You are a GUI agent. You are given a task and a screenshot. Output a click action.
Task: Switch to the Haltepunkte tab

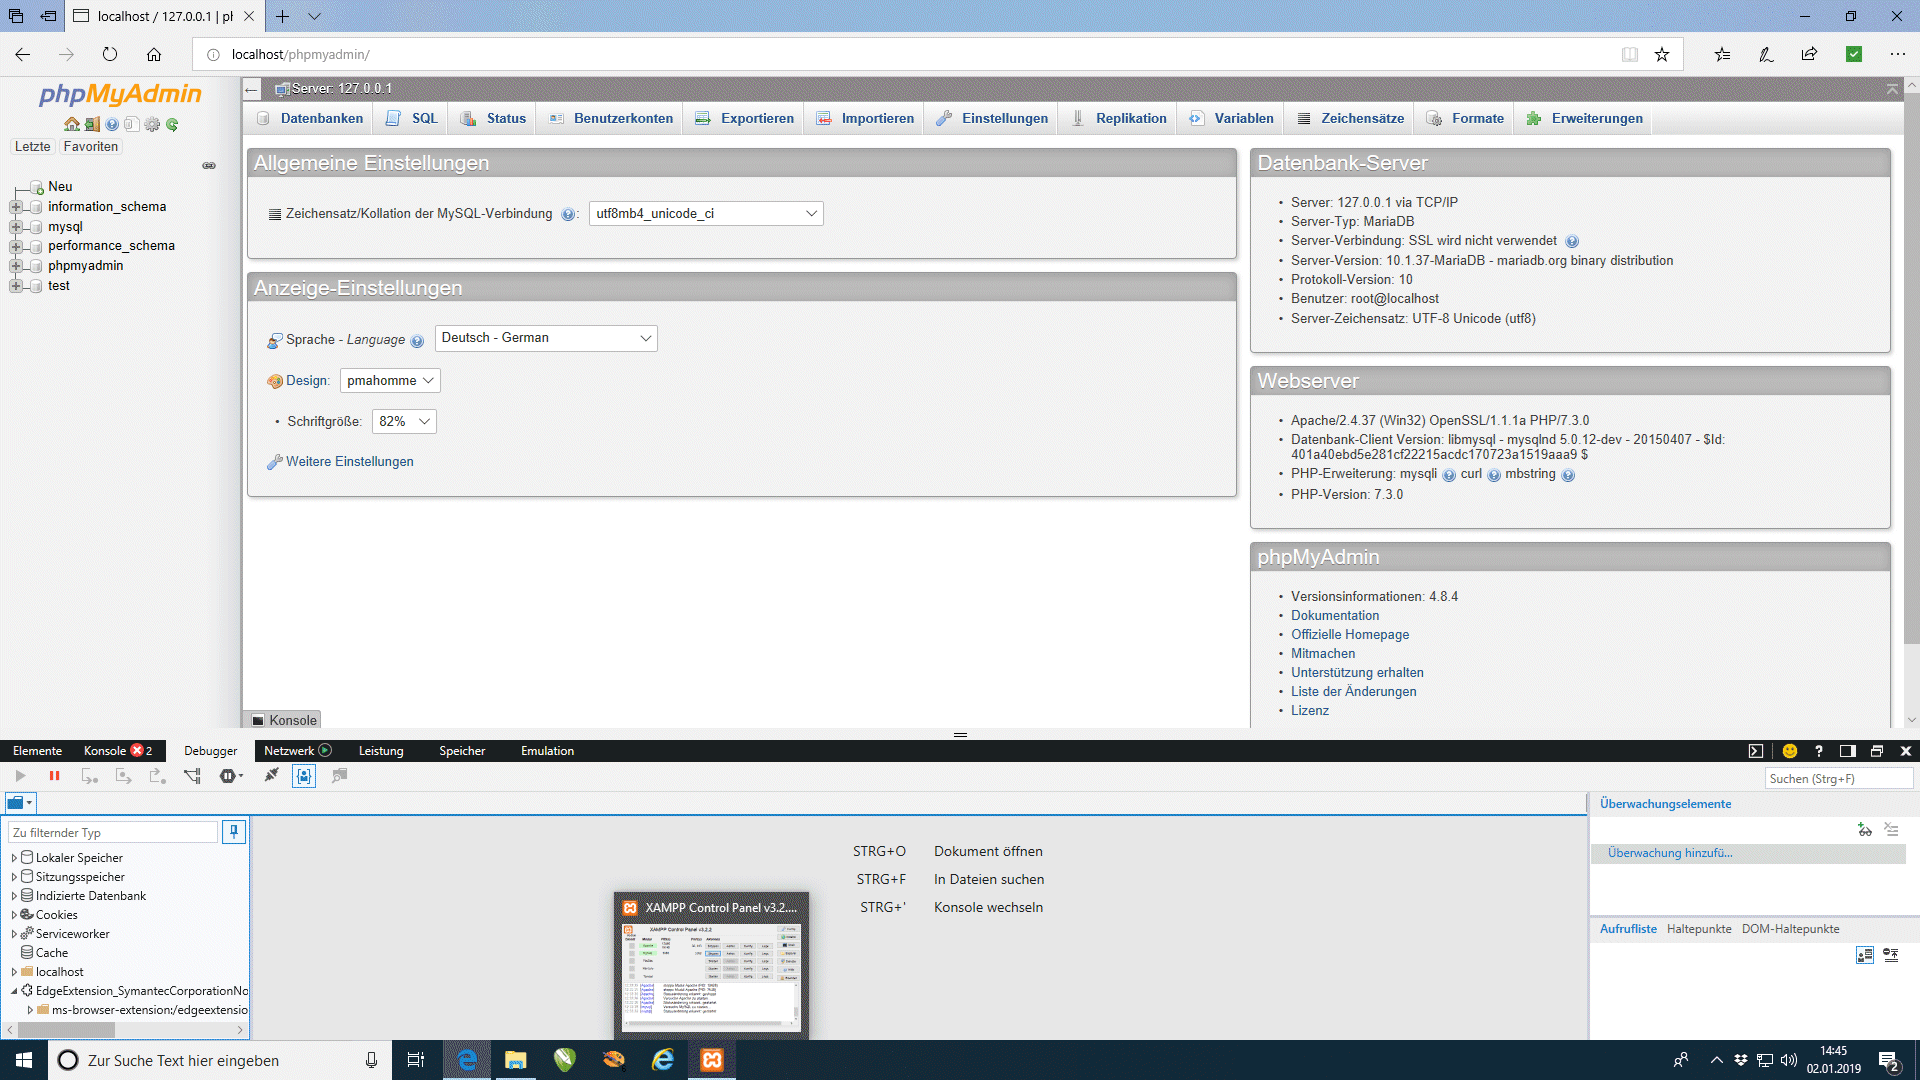[1699, 929]
